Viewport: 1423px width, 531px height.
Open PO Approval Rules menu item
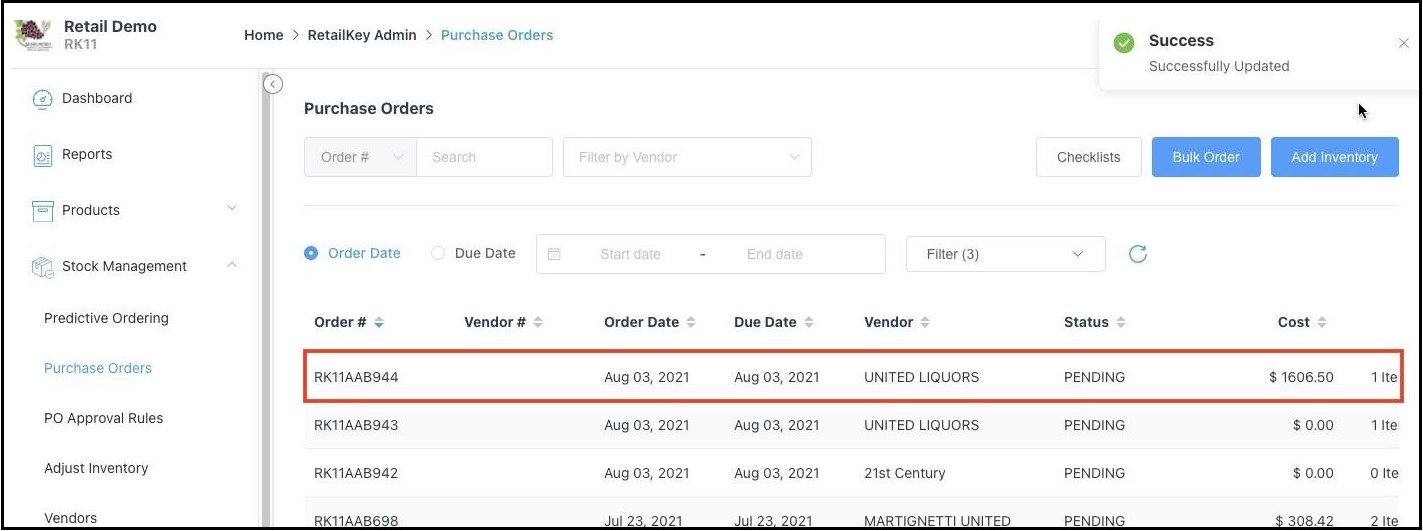(103, 418)
